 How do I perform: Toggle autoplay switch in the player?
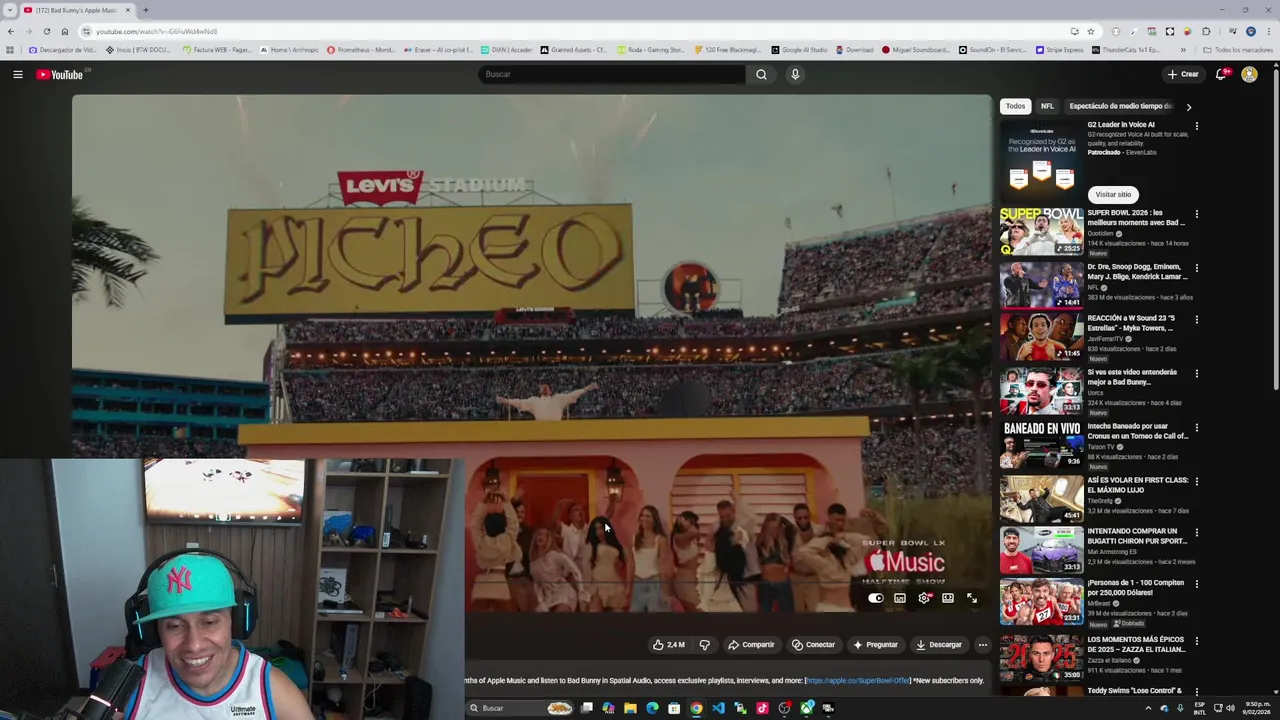876,598
